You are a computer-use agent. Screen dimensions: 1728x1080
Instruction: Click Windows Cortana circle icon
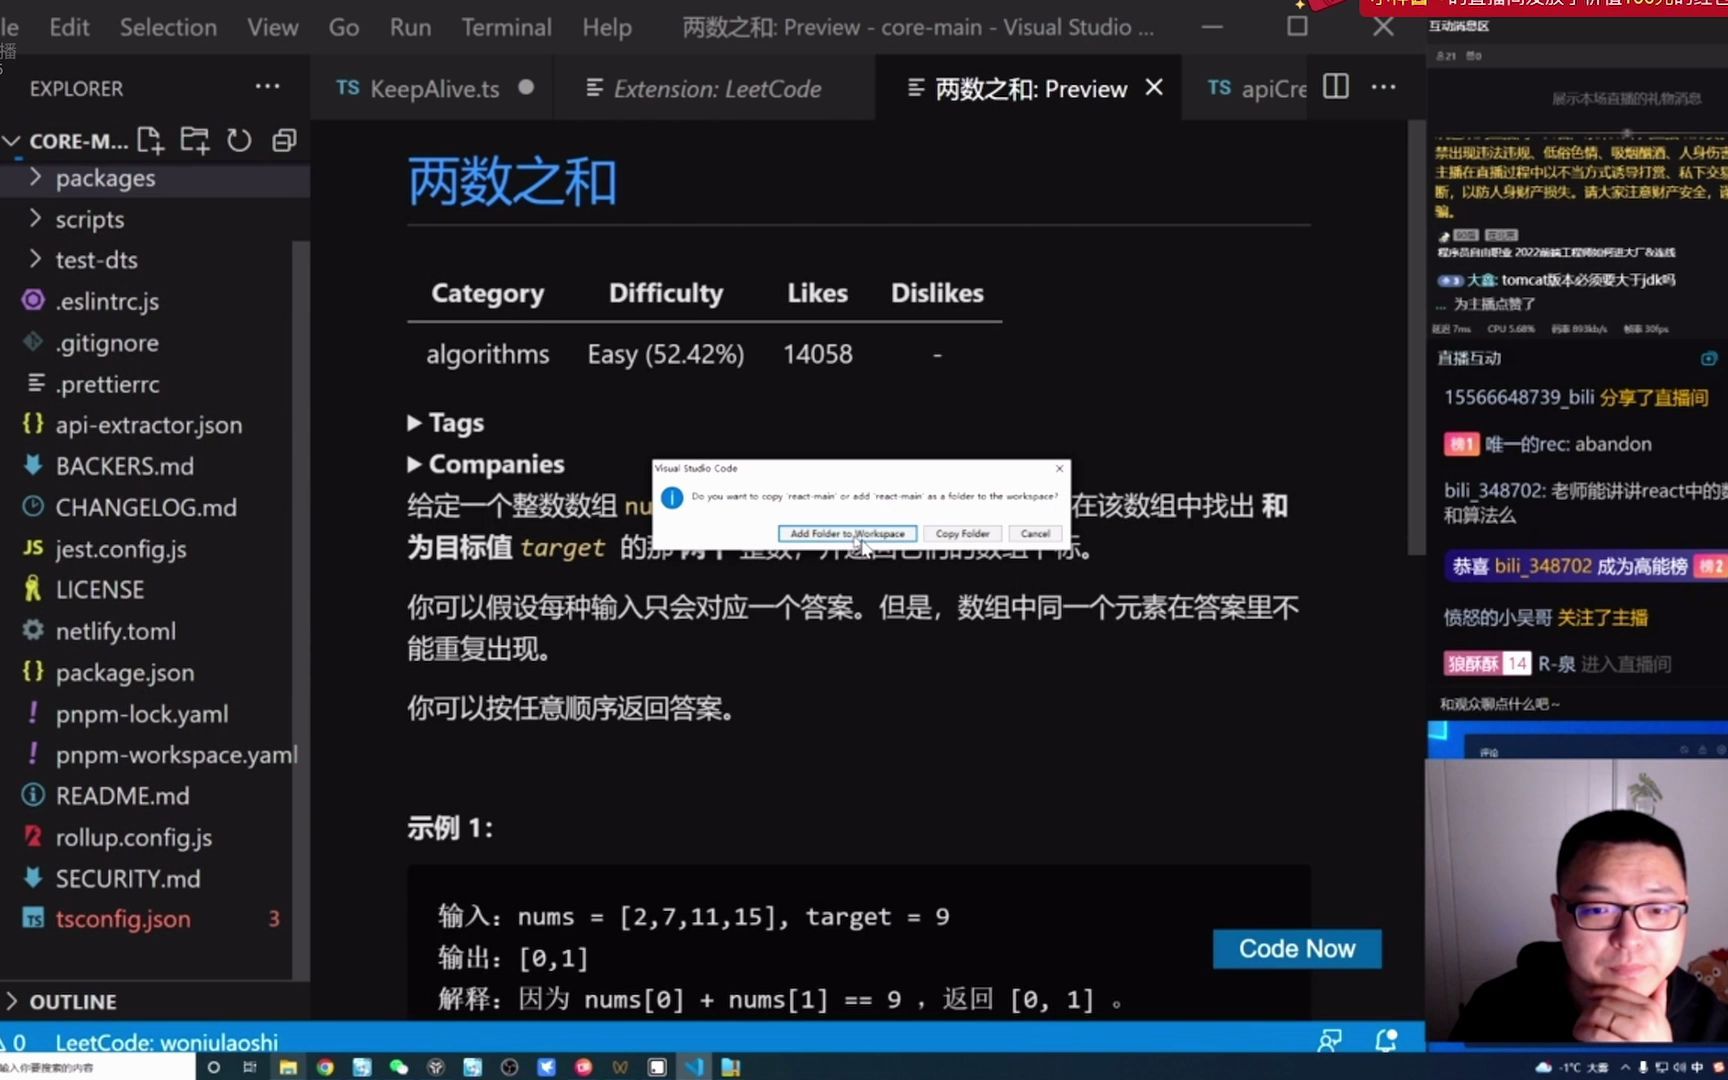[x=213, y=1067]
